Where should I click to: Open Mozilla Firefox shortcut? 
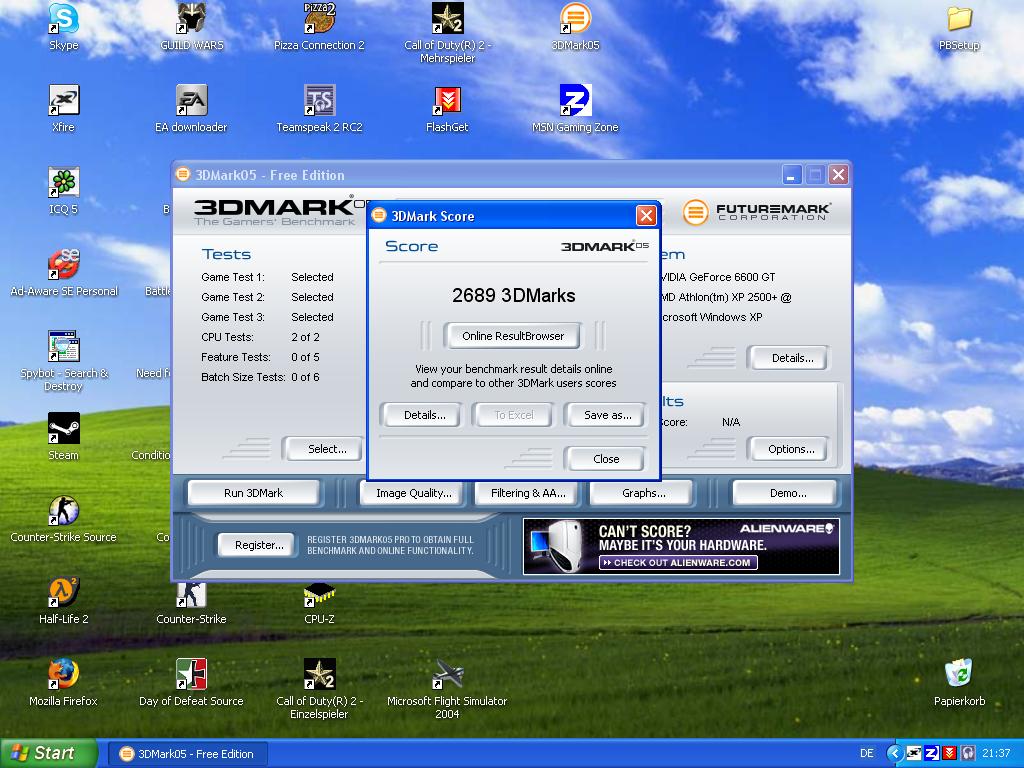click(x=63, y=675)
